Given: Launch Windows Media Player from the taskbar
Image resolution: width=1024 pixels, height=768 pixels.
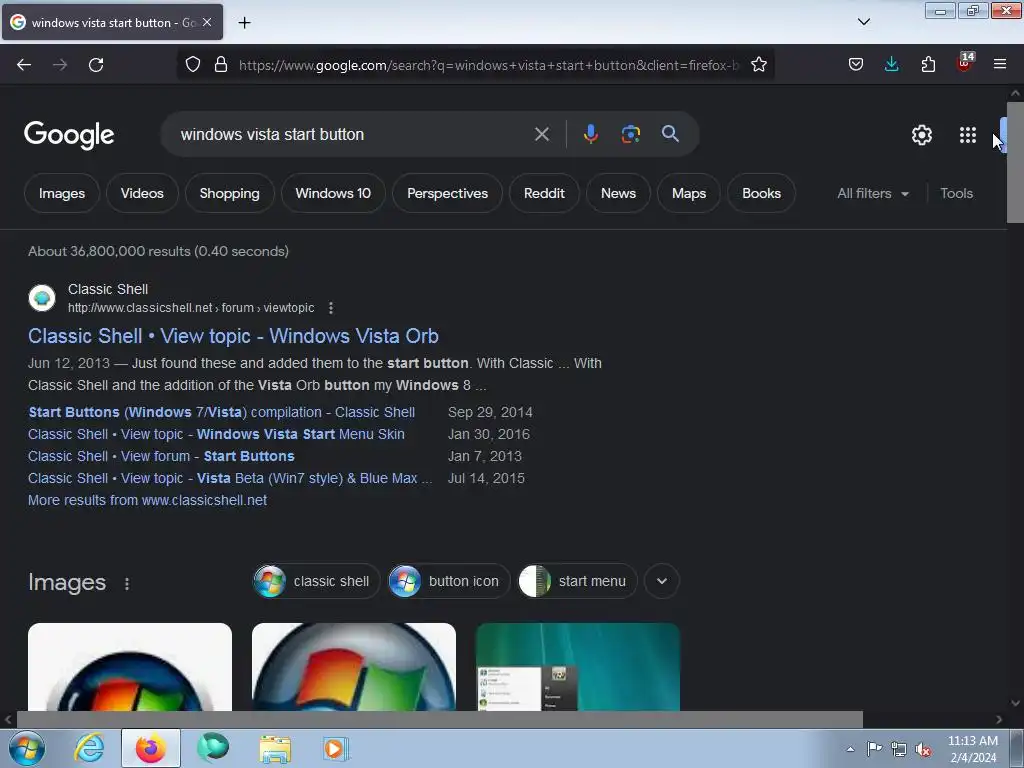Looking at the screenshot, I should pyautogui.click(x=336, y=748).
